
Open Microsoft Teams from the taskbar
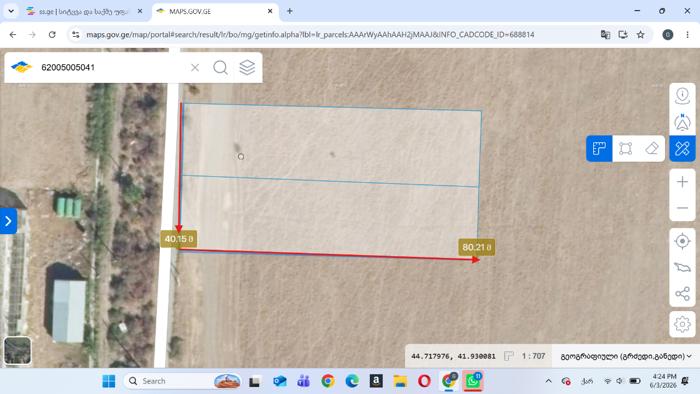click(x=304, y=381)
